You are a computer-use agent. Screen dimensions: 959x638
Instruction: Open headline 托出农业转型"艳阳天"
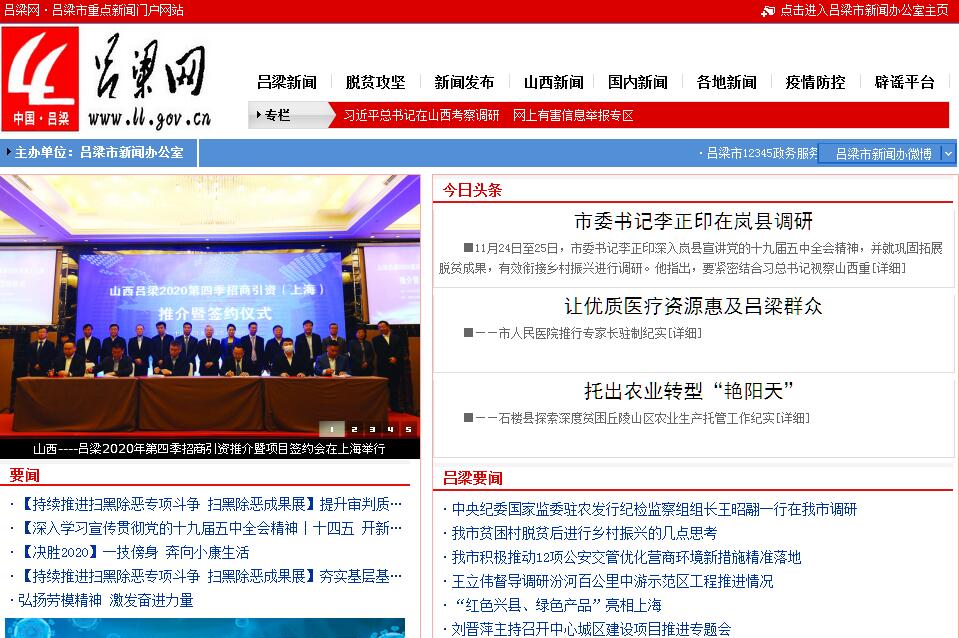[x=689, y=391]
